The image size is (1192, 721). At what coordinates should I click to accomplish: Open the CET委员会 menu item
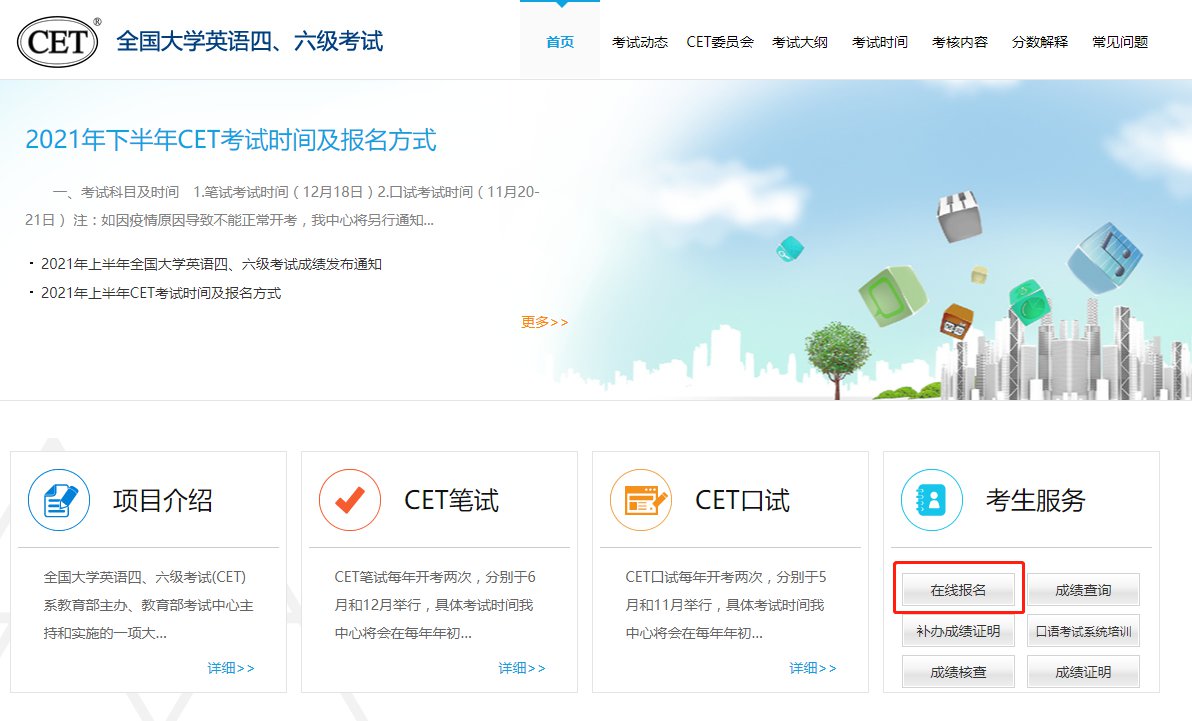coord(720,42)
